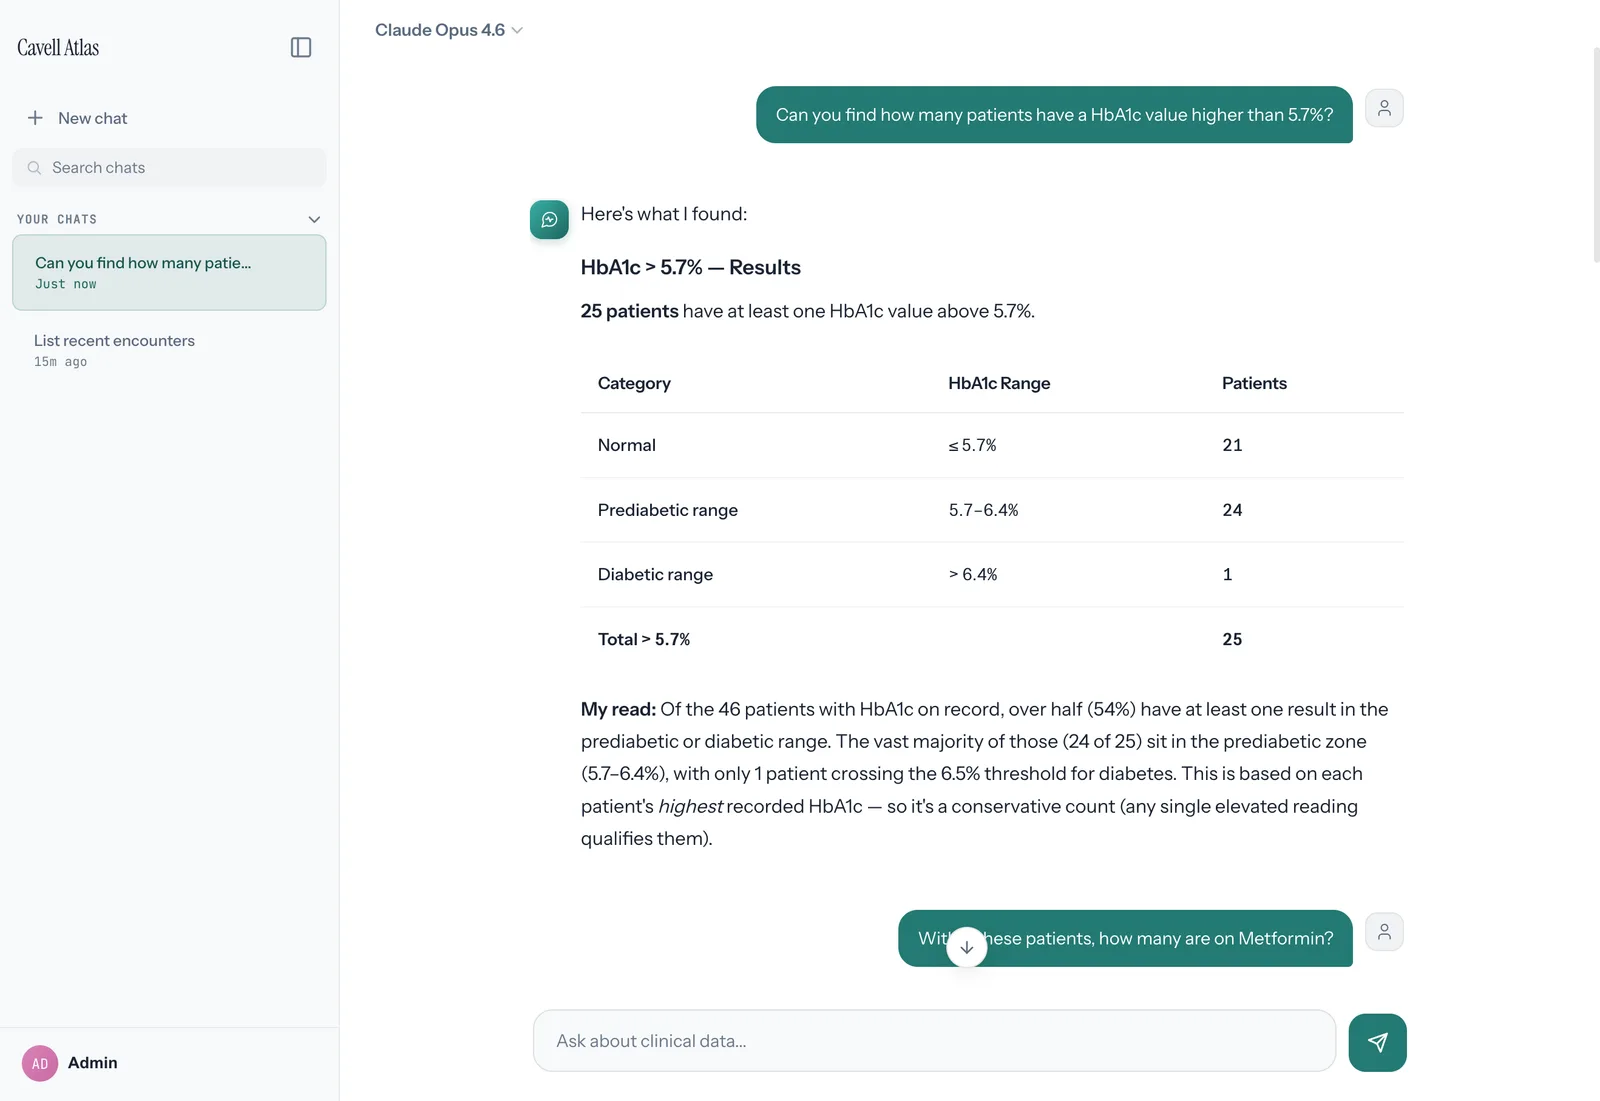This screenshot has height=1101, width=1600.
Task: Select the Total patient count 25
Action: pyautogui.click(x=1232, y=639)
